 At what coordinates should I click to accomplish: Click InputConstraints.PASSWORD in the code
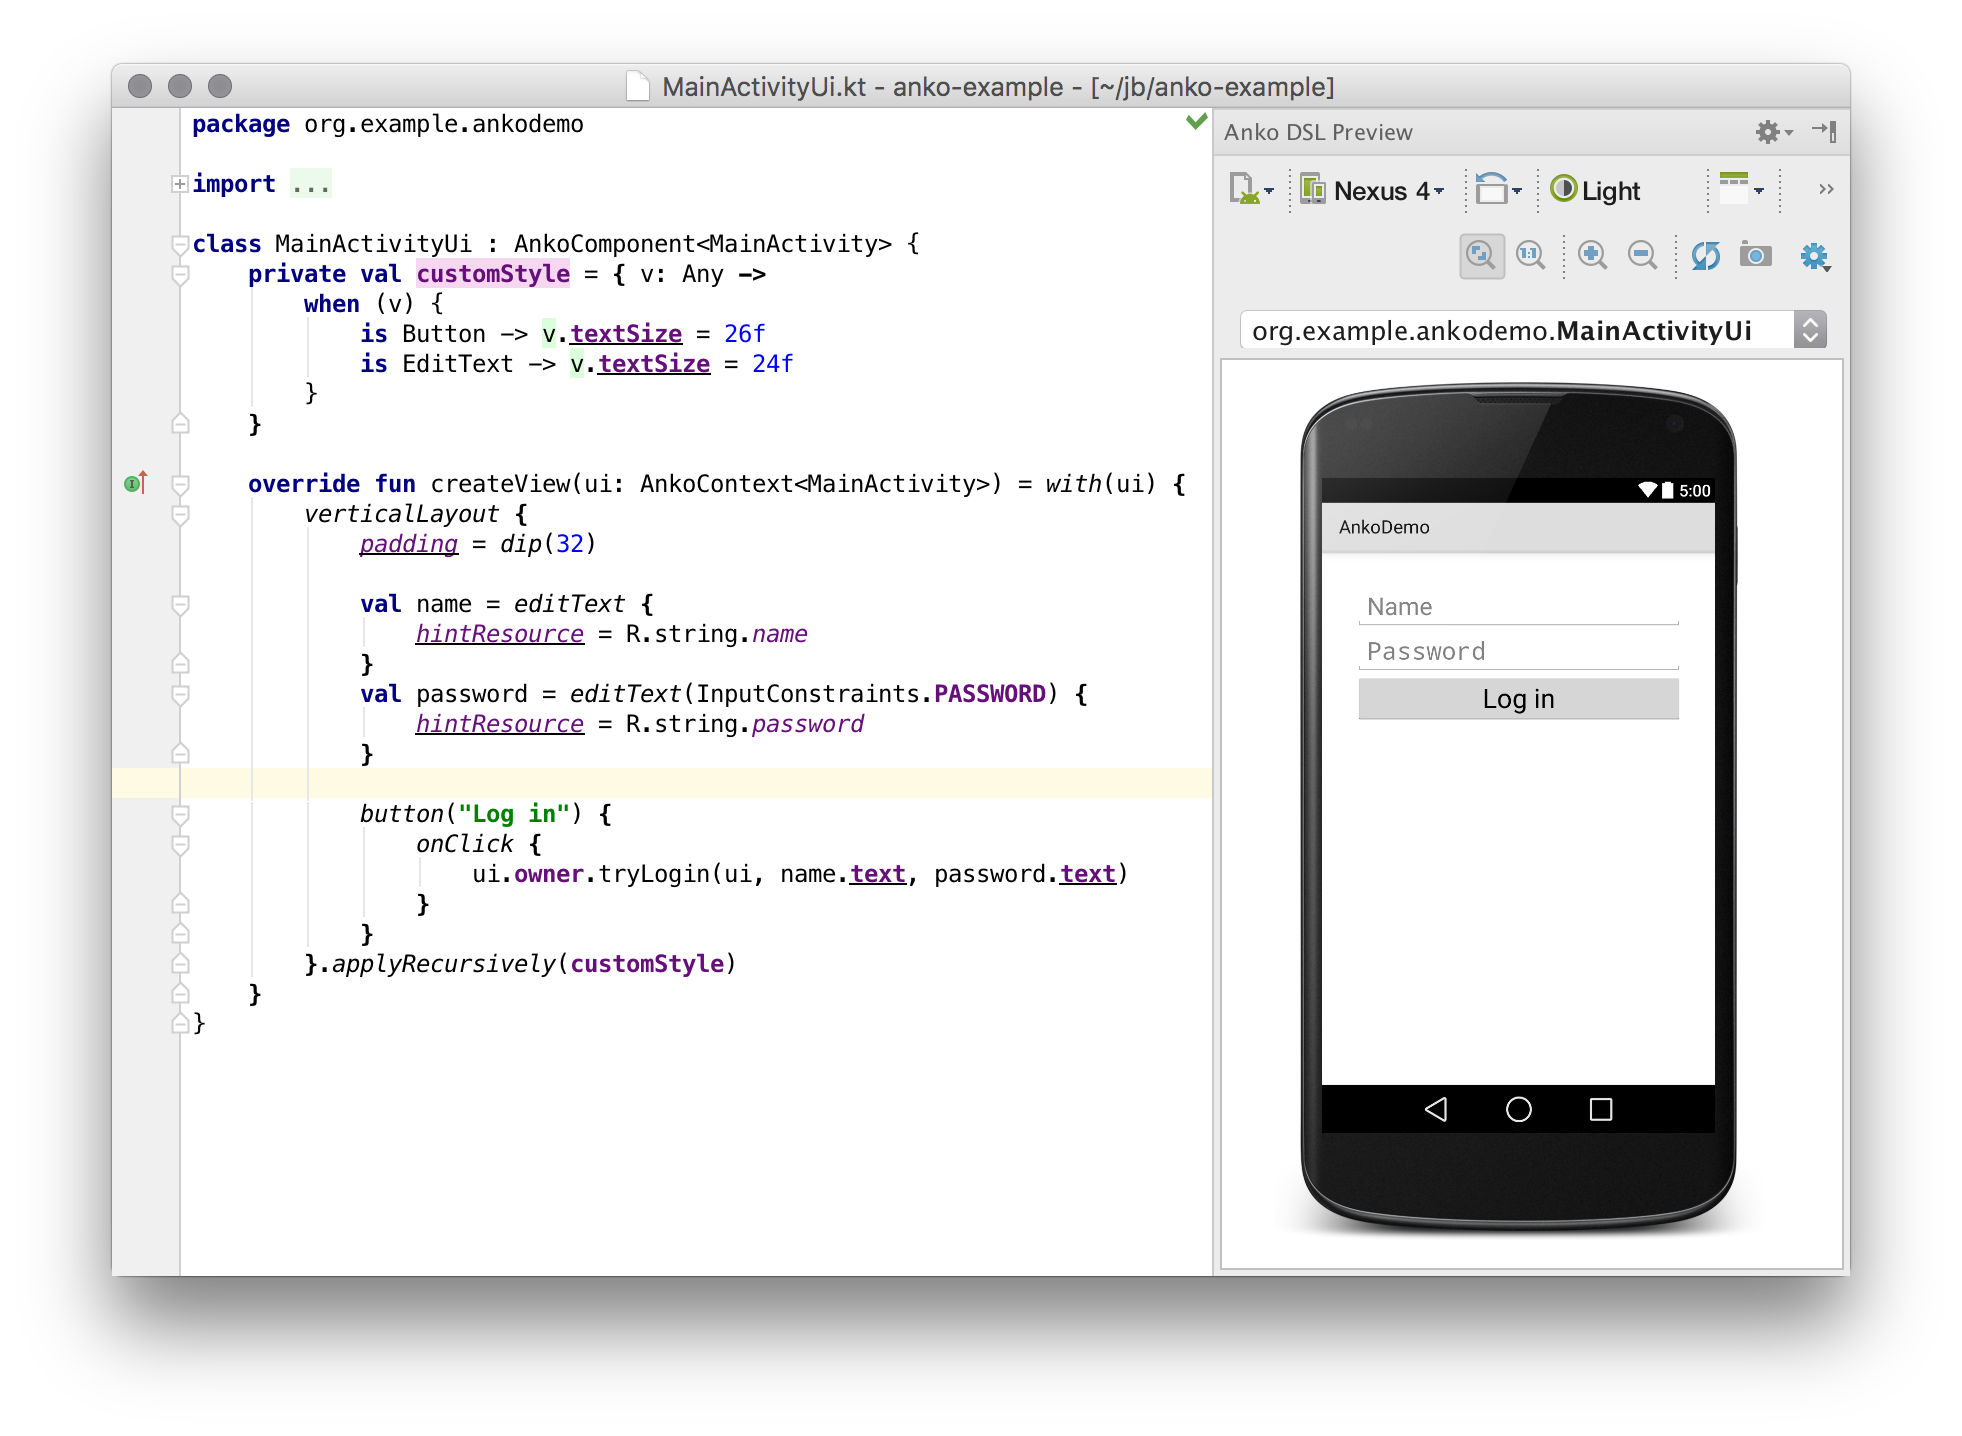871,694
